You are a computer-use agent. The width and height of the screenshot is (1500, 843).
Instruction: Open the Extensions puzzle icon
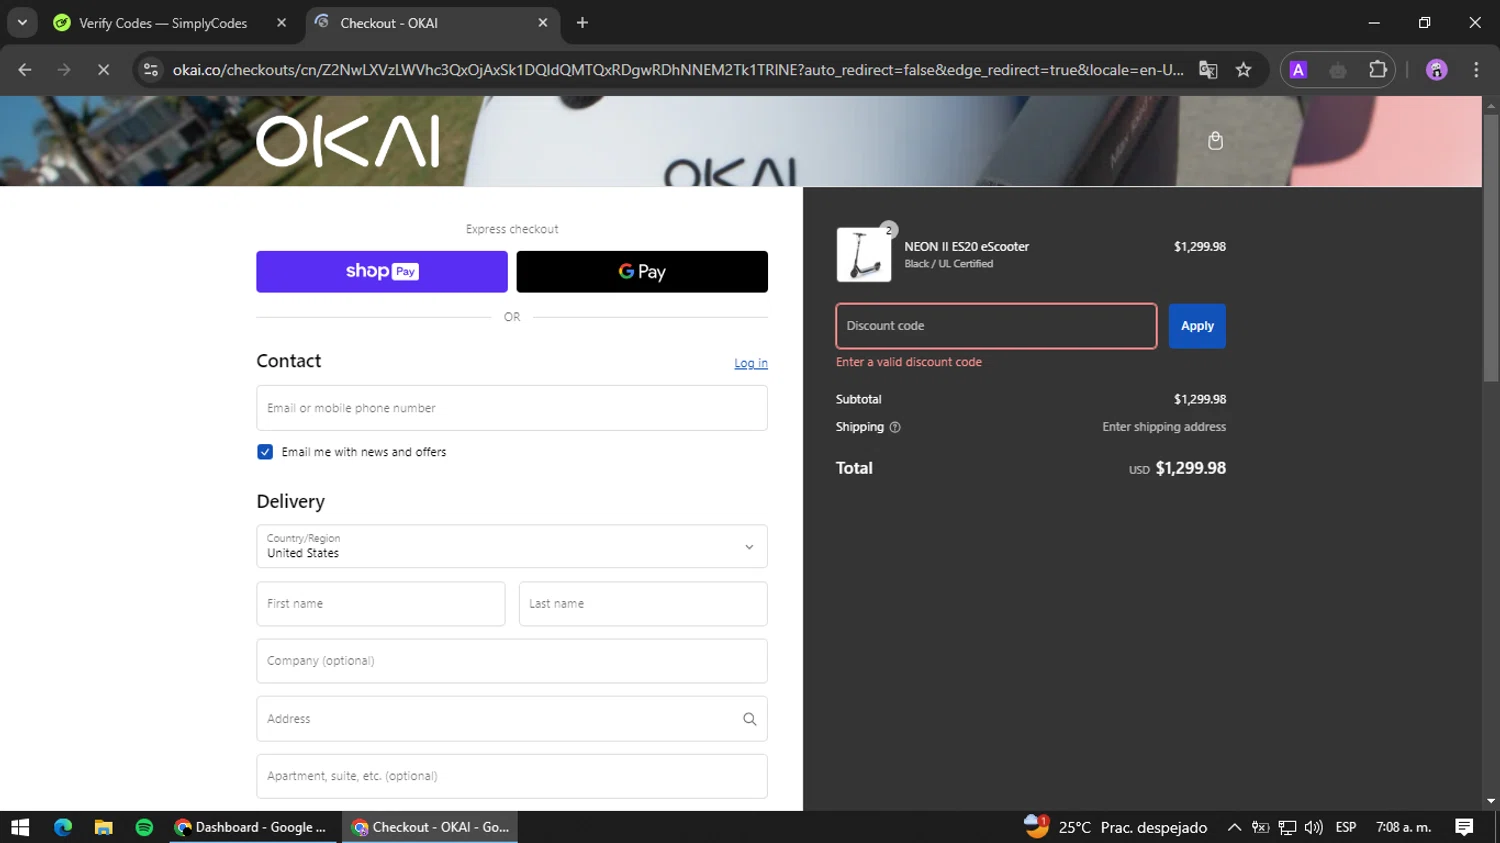tap(1378, 70)
